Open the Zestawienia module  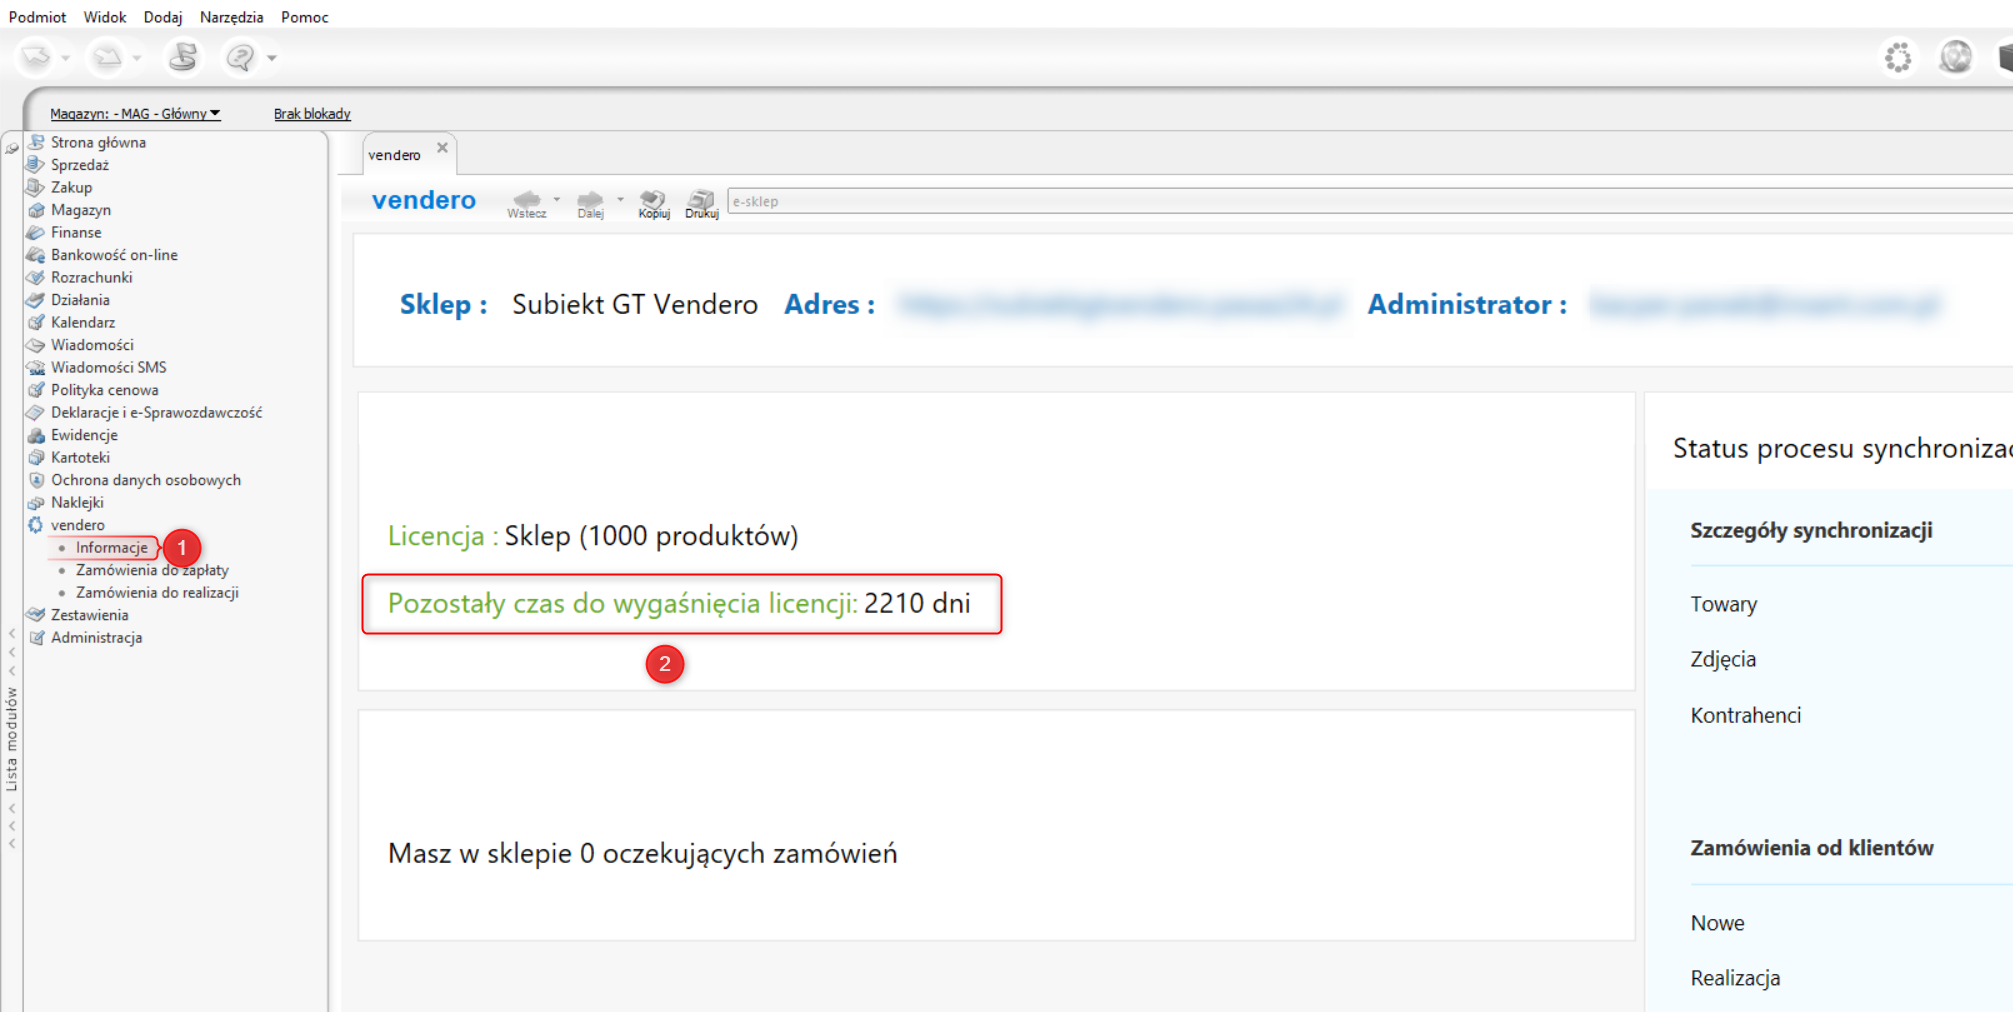tap(90, 615)
